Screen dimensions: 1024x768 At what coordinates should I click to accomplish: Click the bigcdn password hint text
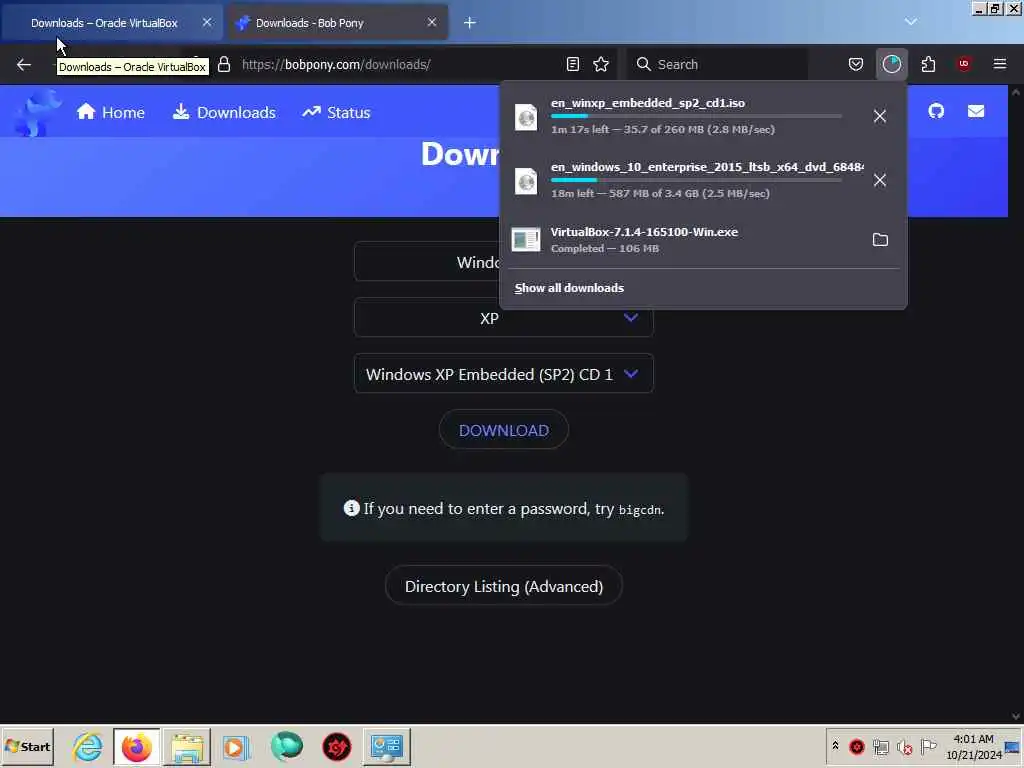click(x=641, y=510)
